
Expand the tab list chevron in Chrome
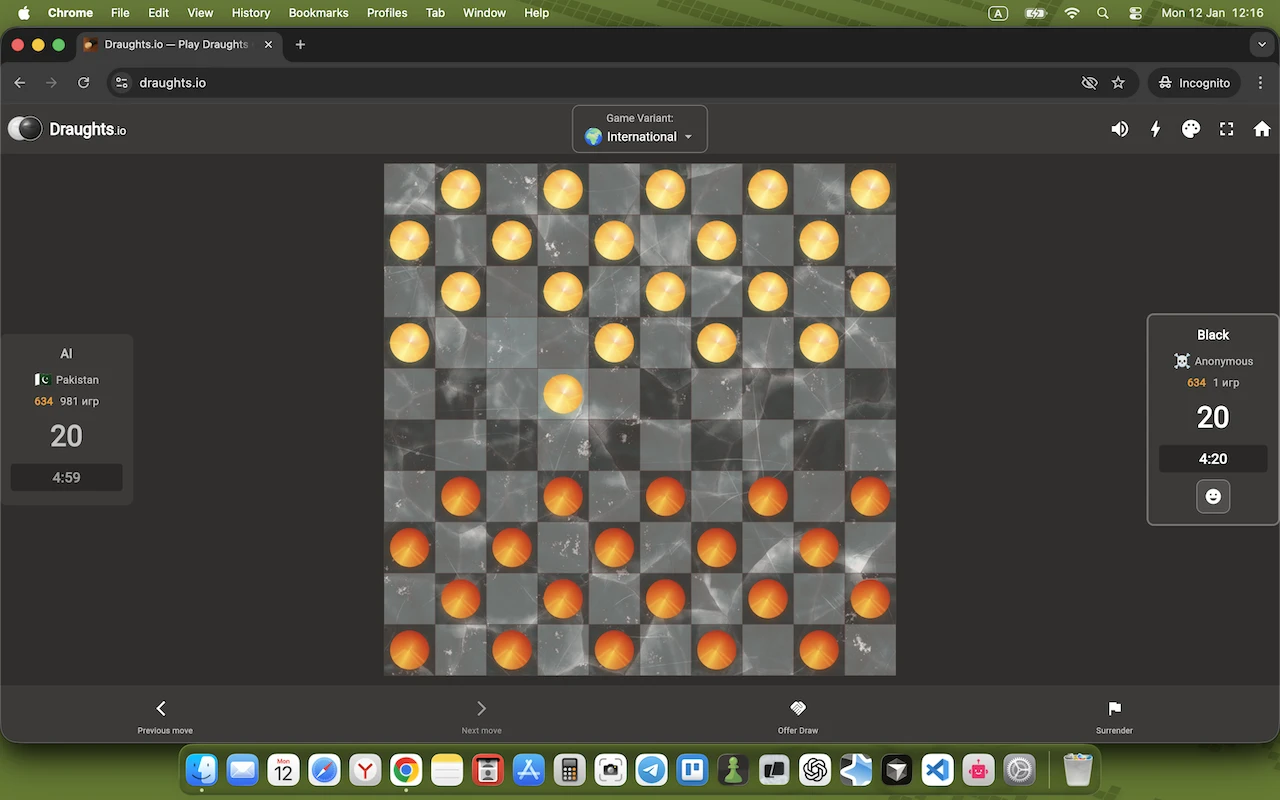click(1261, 44)
